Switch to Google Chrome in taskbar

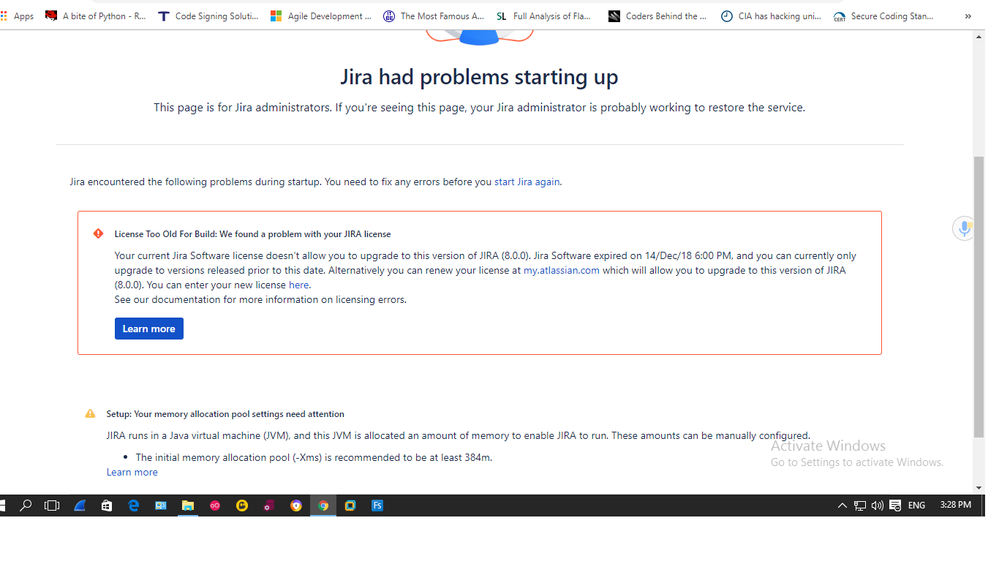pos(323,505)
